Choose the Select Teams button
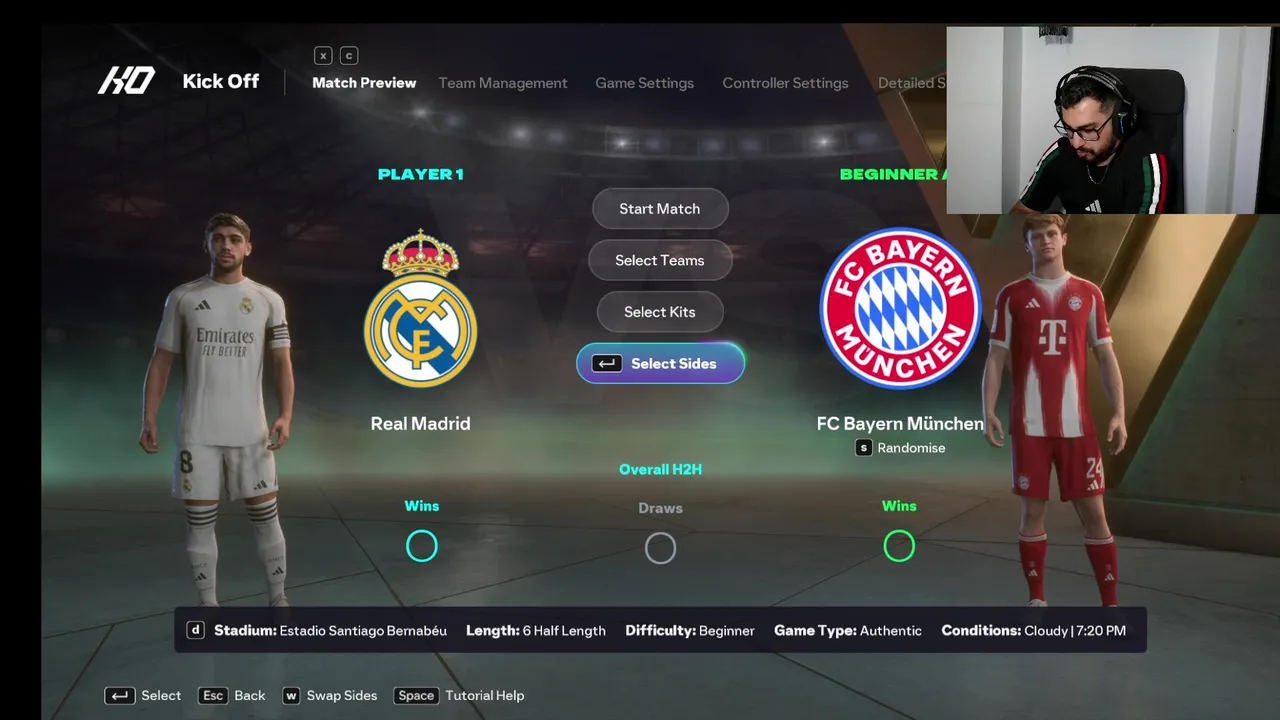The width and height of the screenshot is (1280, 720). coord(660,260)
